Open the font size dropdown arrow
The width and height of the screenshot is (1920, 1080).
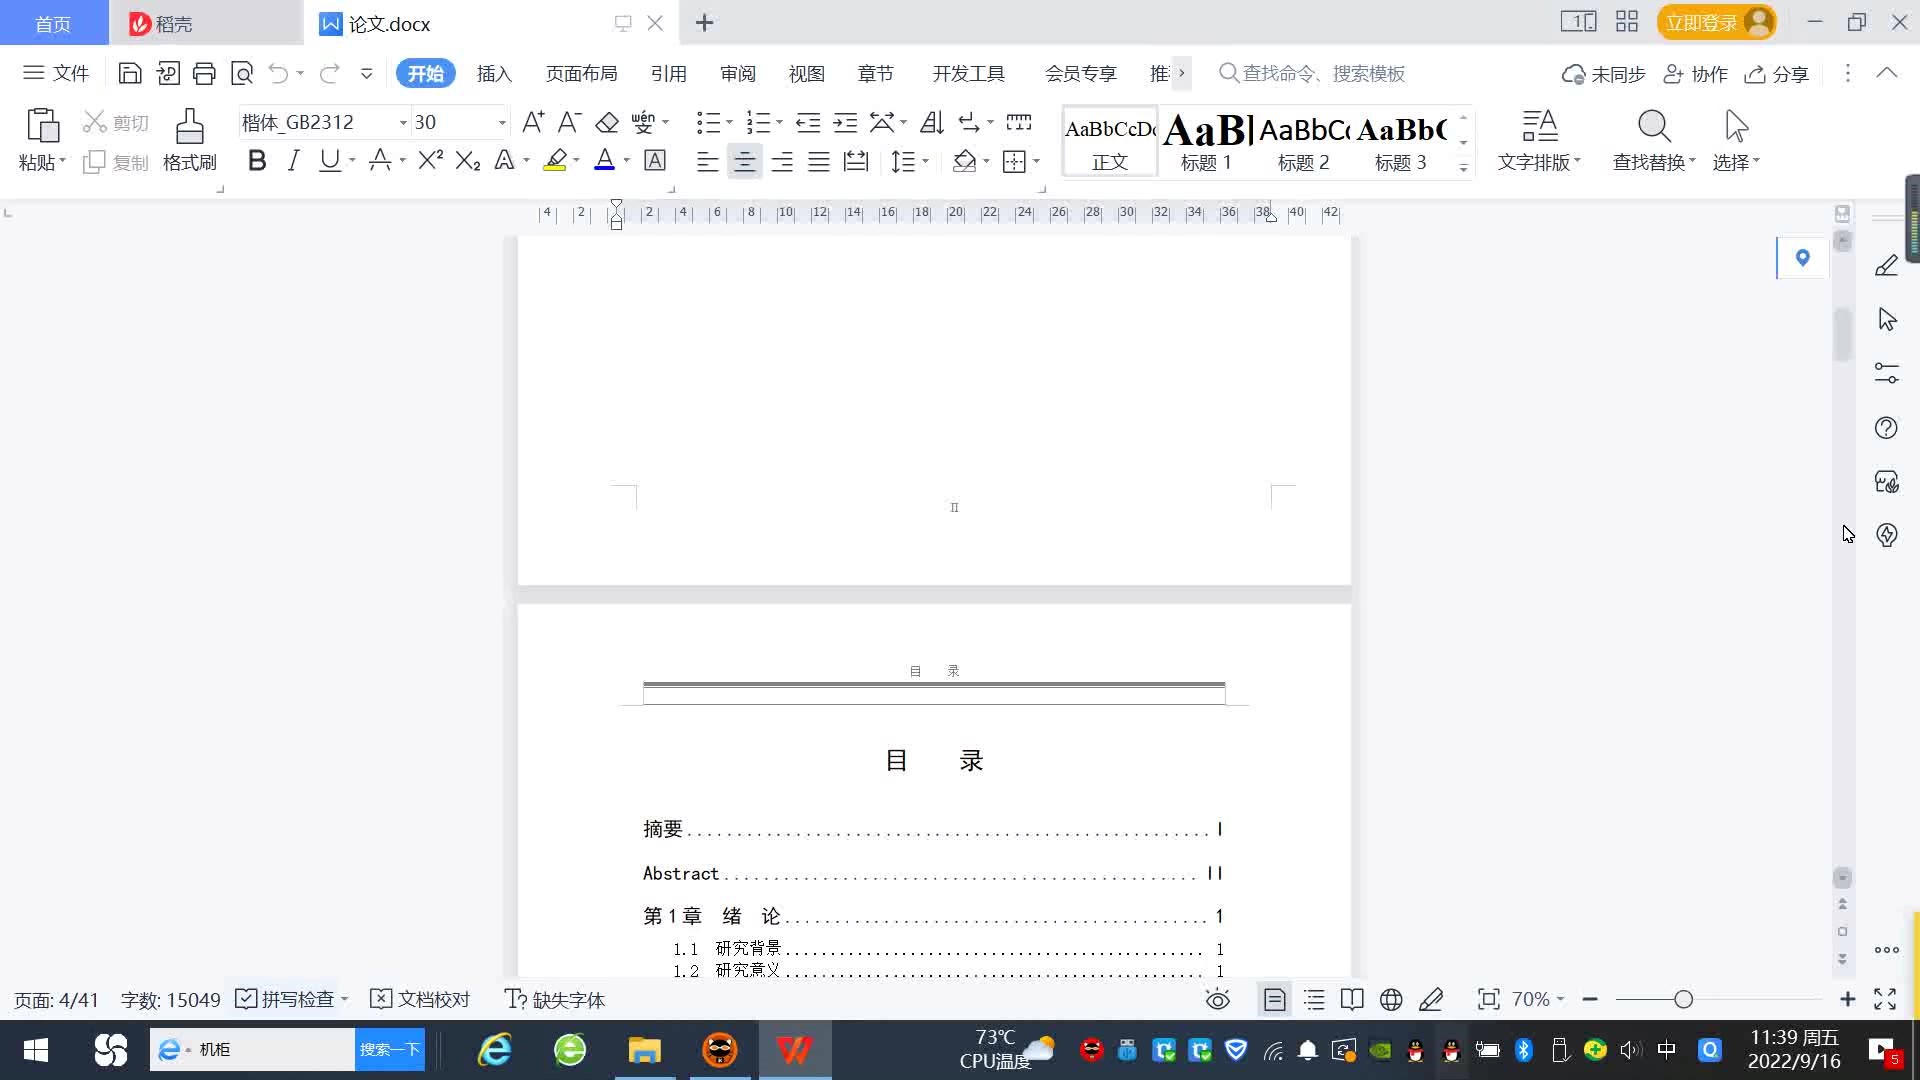pos(502,123)
